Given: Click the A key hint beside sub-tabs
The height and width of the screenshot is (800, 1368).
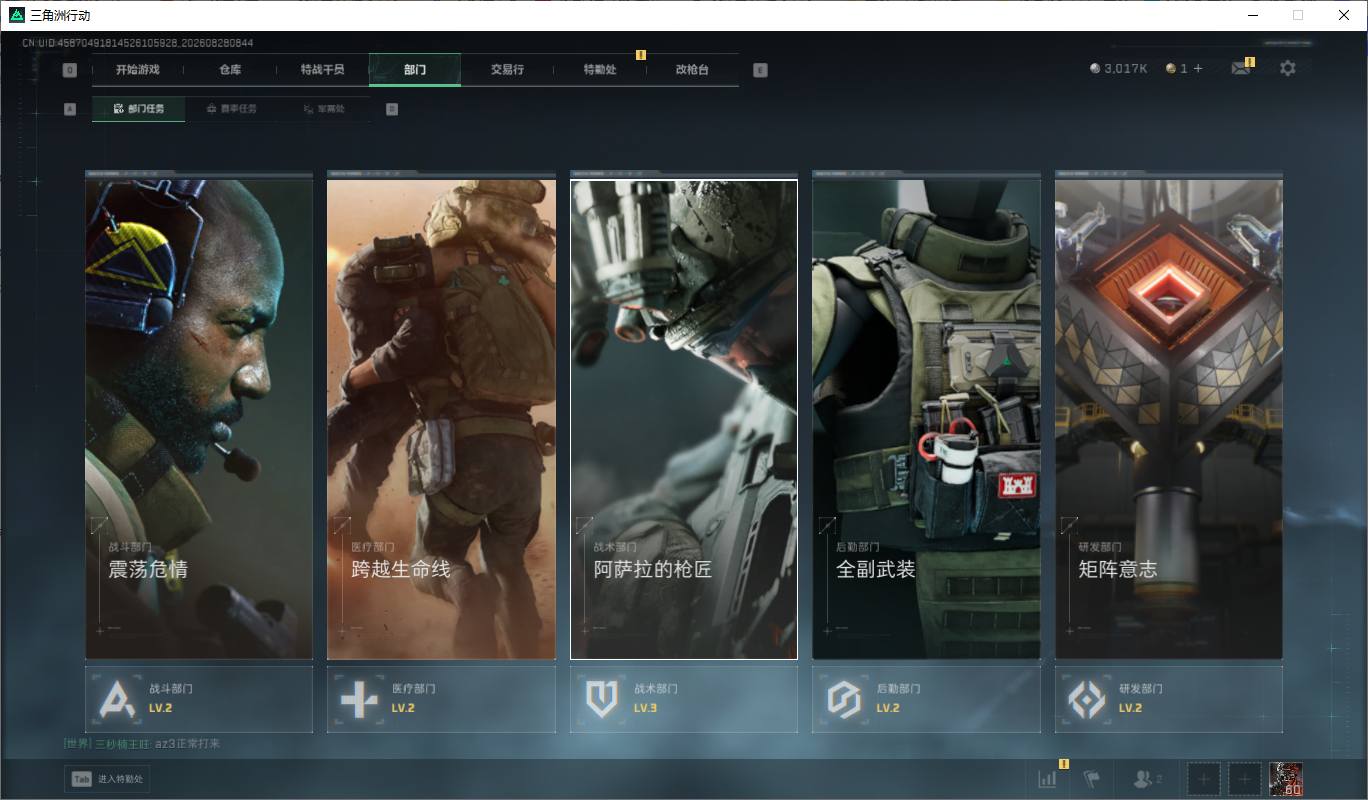Looking at the screenshot, I should [x=70, y=109].
